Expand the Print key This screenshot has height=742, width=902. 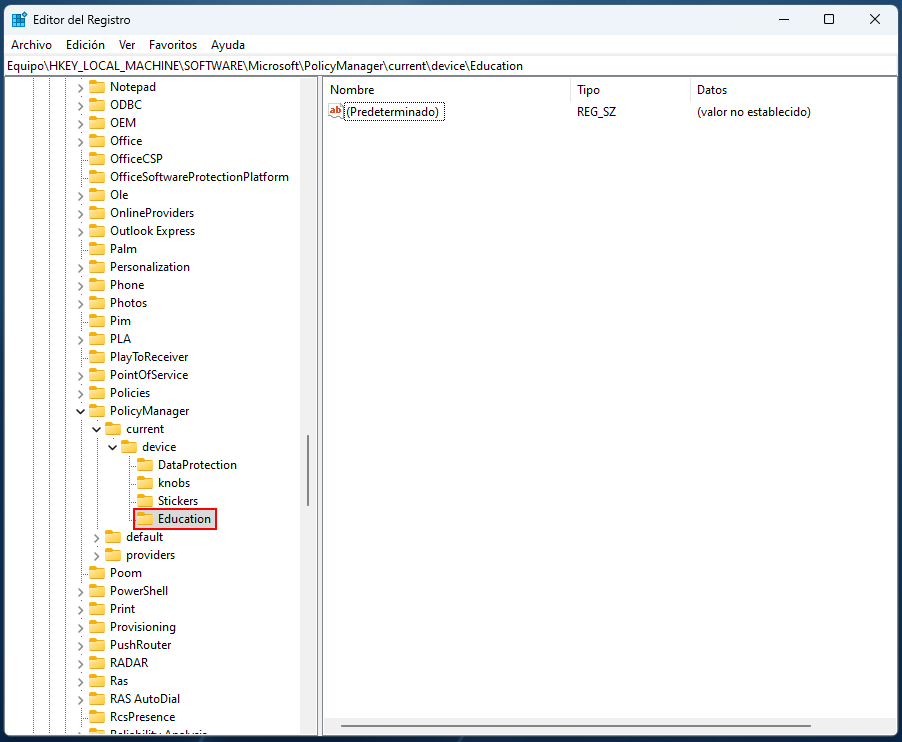click(81, 610)
